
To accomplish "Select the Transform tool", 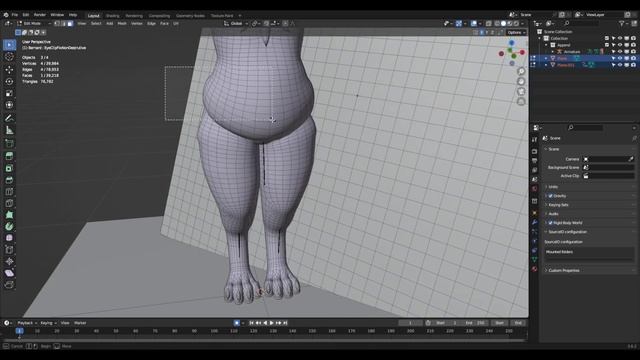I will tap(9, 105).
